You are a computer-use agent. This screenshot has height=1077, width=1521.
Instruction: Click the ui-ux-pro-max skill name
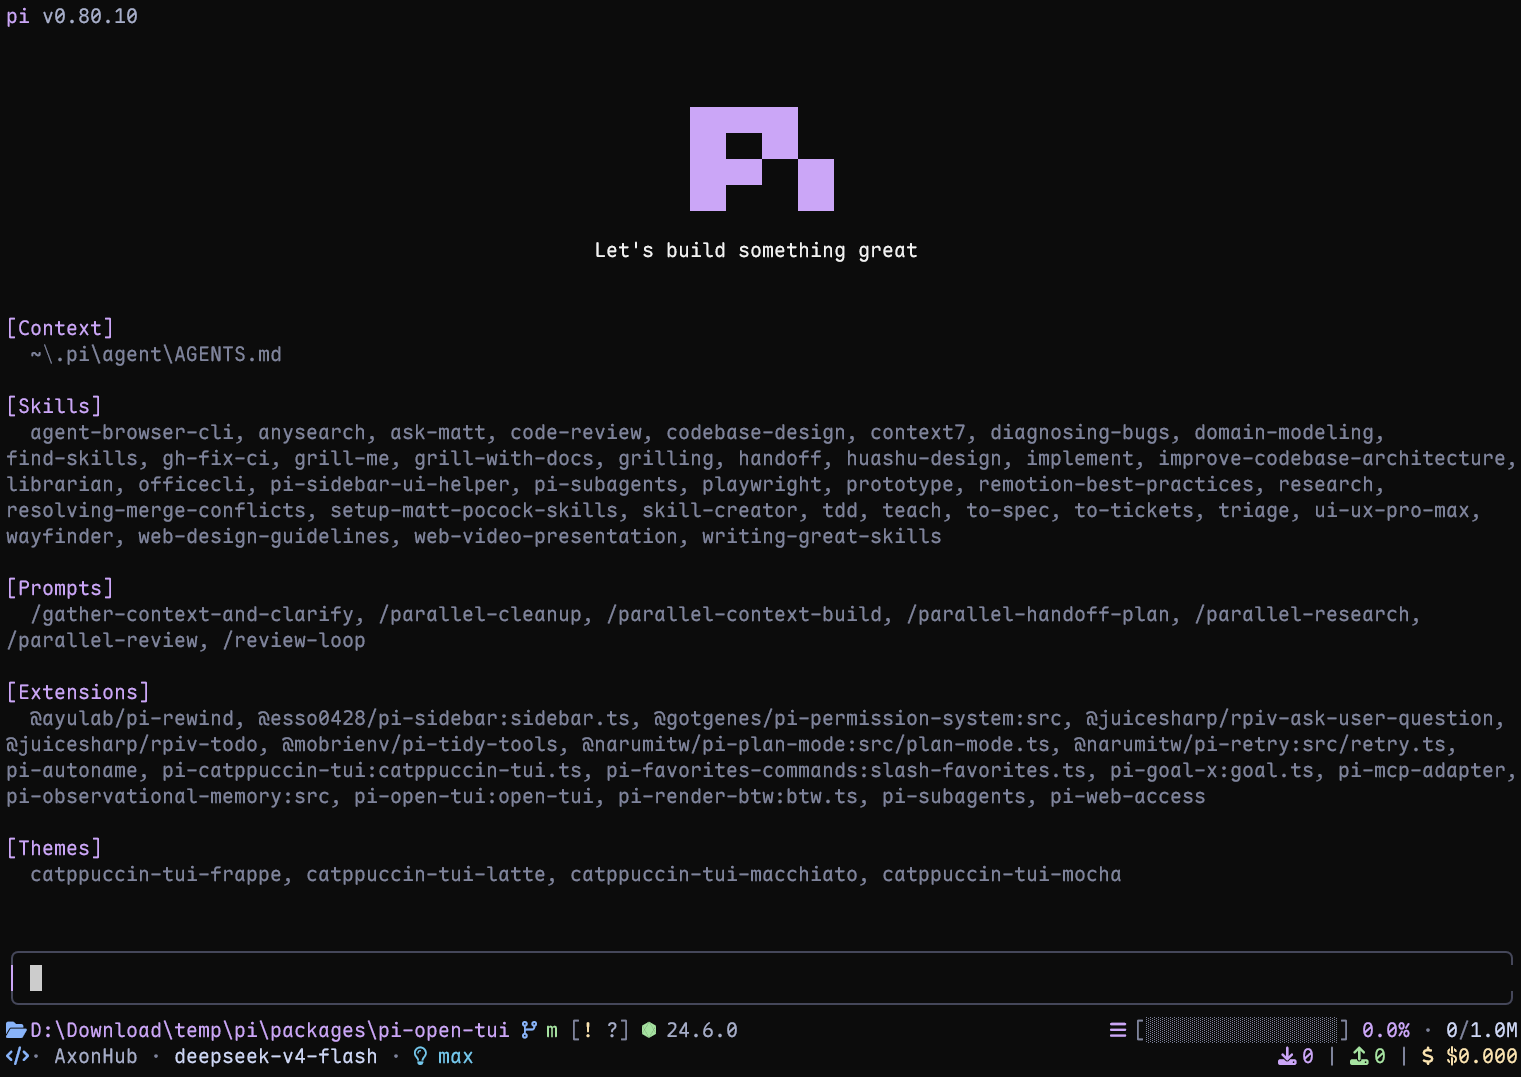[1392, 510]
